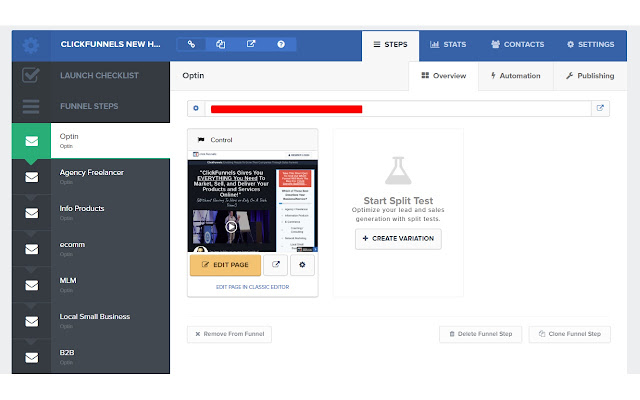640x400 pixels.
Task: Open Funnel Steps in sidebar
Action: pyautogui.click(x=91, y=106)
